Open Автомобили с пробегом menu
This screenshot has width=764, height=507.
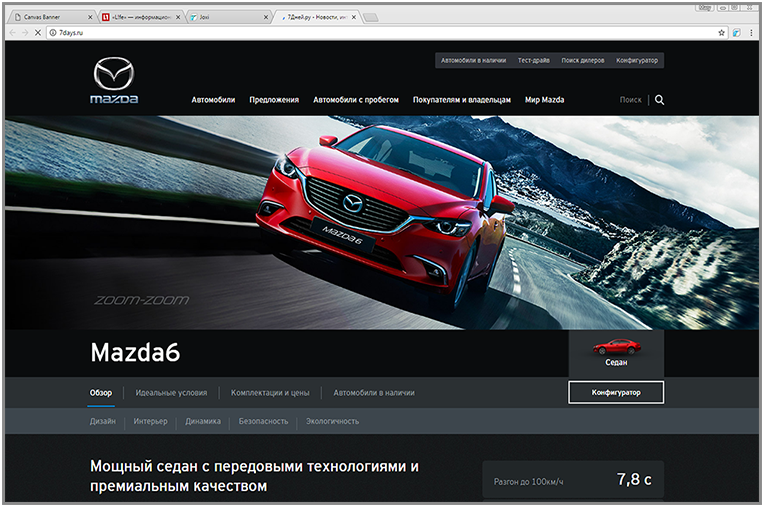click(x=356, y=100)
